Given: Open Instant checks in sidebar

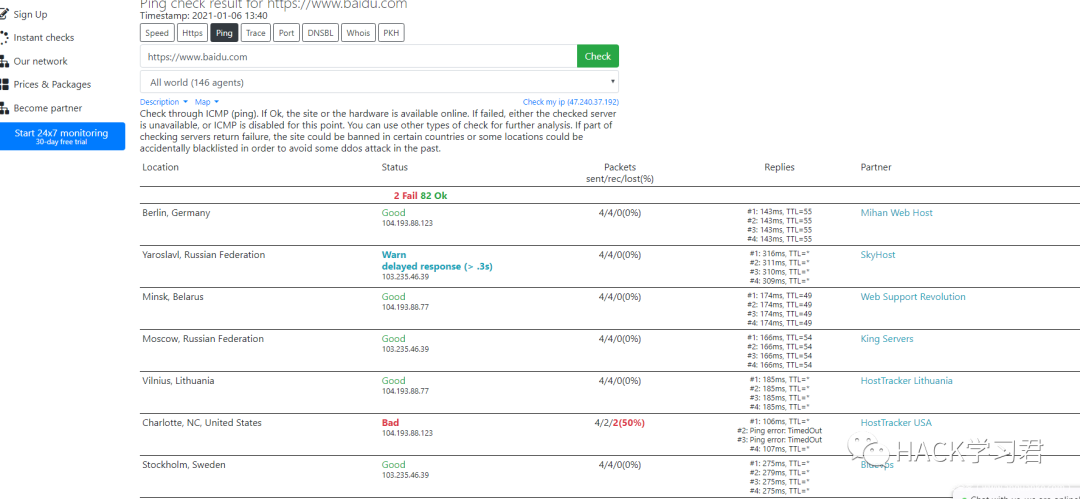Looking at the screenshot, I should [x=43, y=37].
